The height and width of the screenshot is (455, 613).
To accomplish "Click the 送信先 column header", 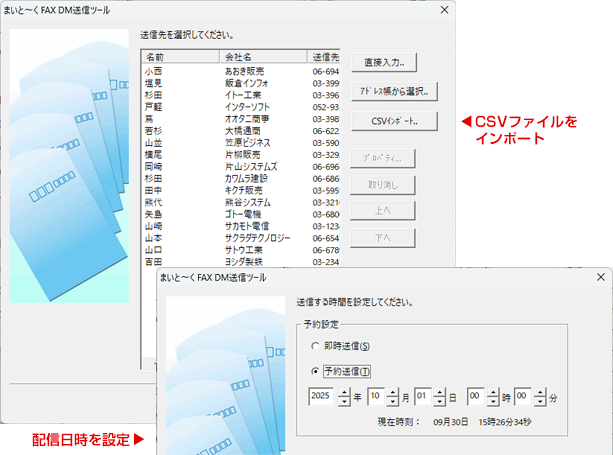I will (x=325, y=57).
